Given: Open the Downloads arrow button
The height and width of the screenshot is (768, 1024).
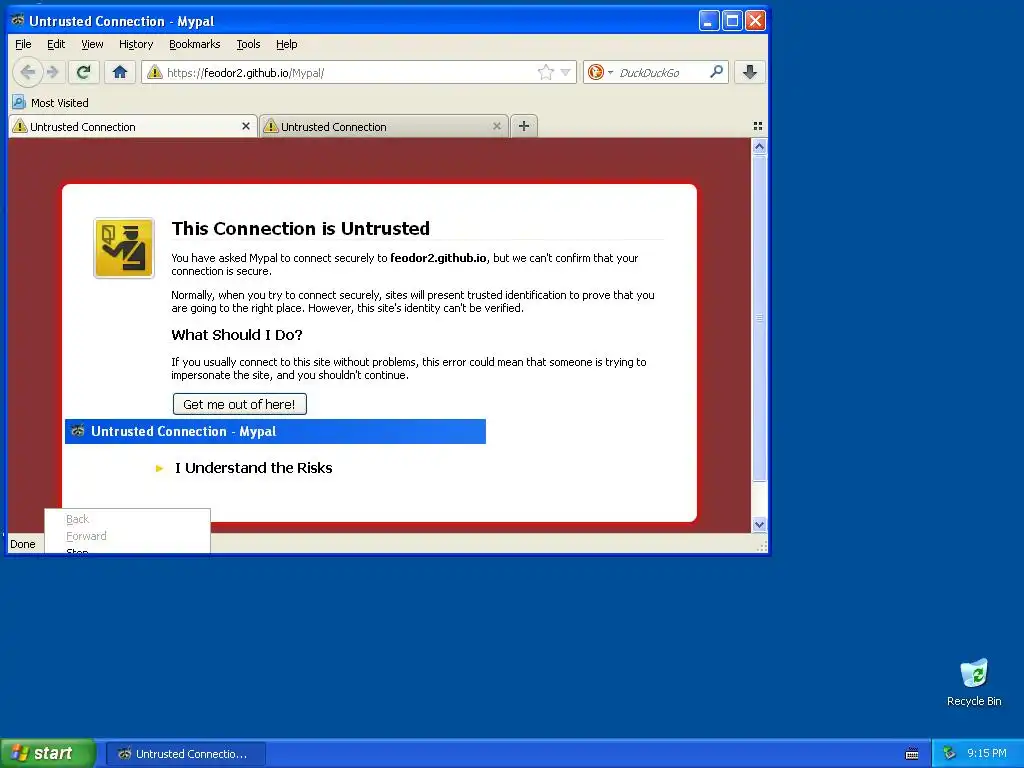Looking at the screenshot, I should 750,72.
